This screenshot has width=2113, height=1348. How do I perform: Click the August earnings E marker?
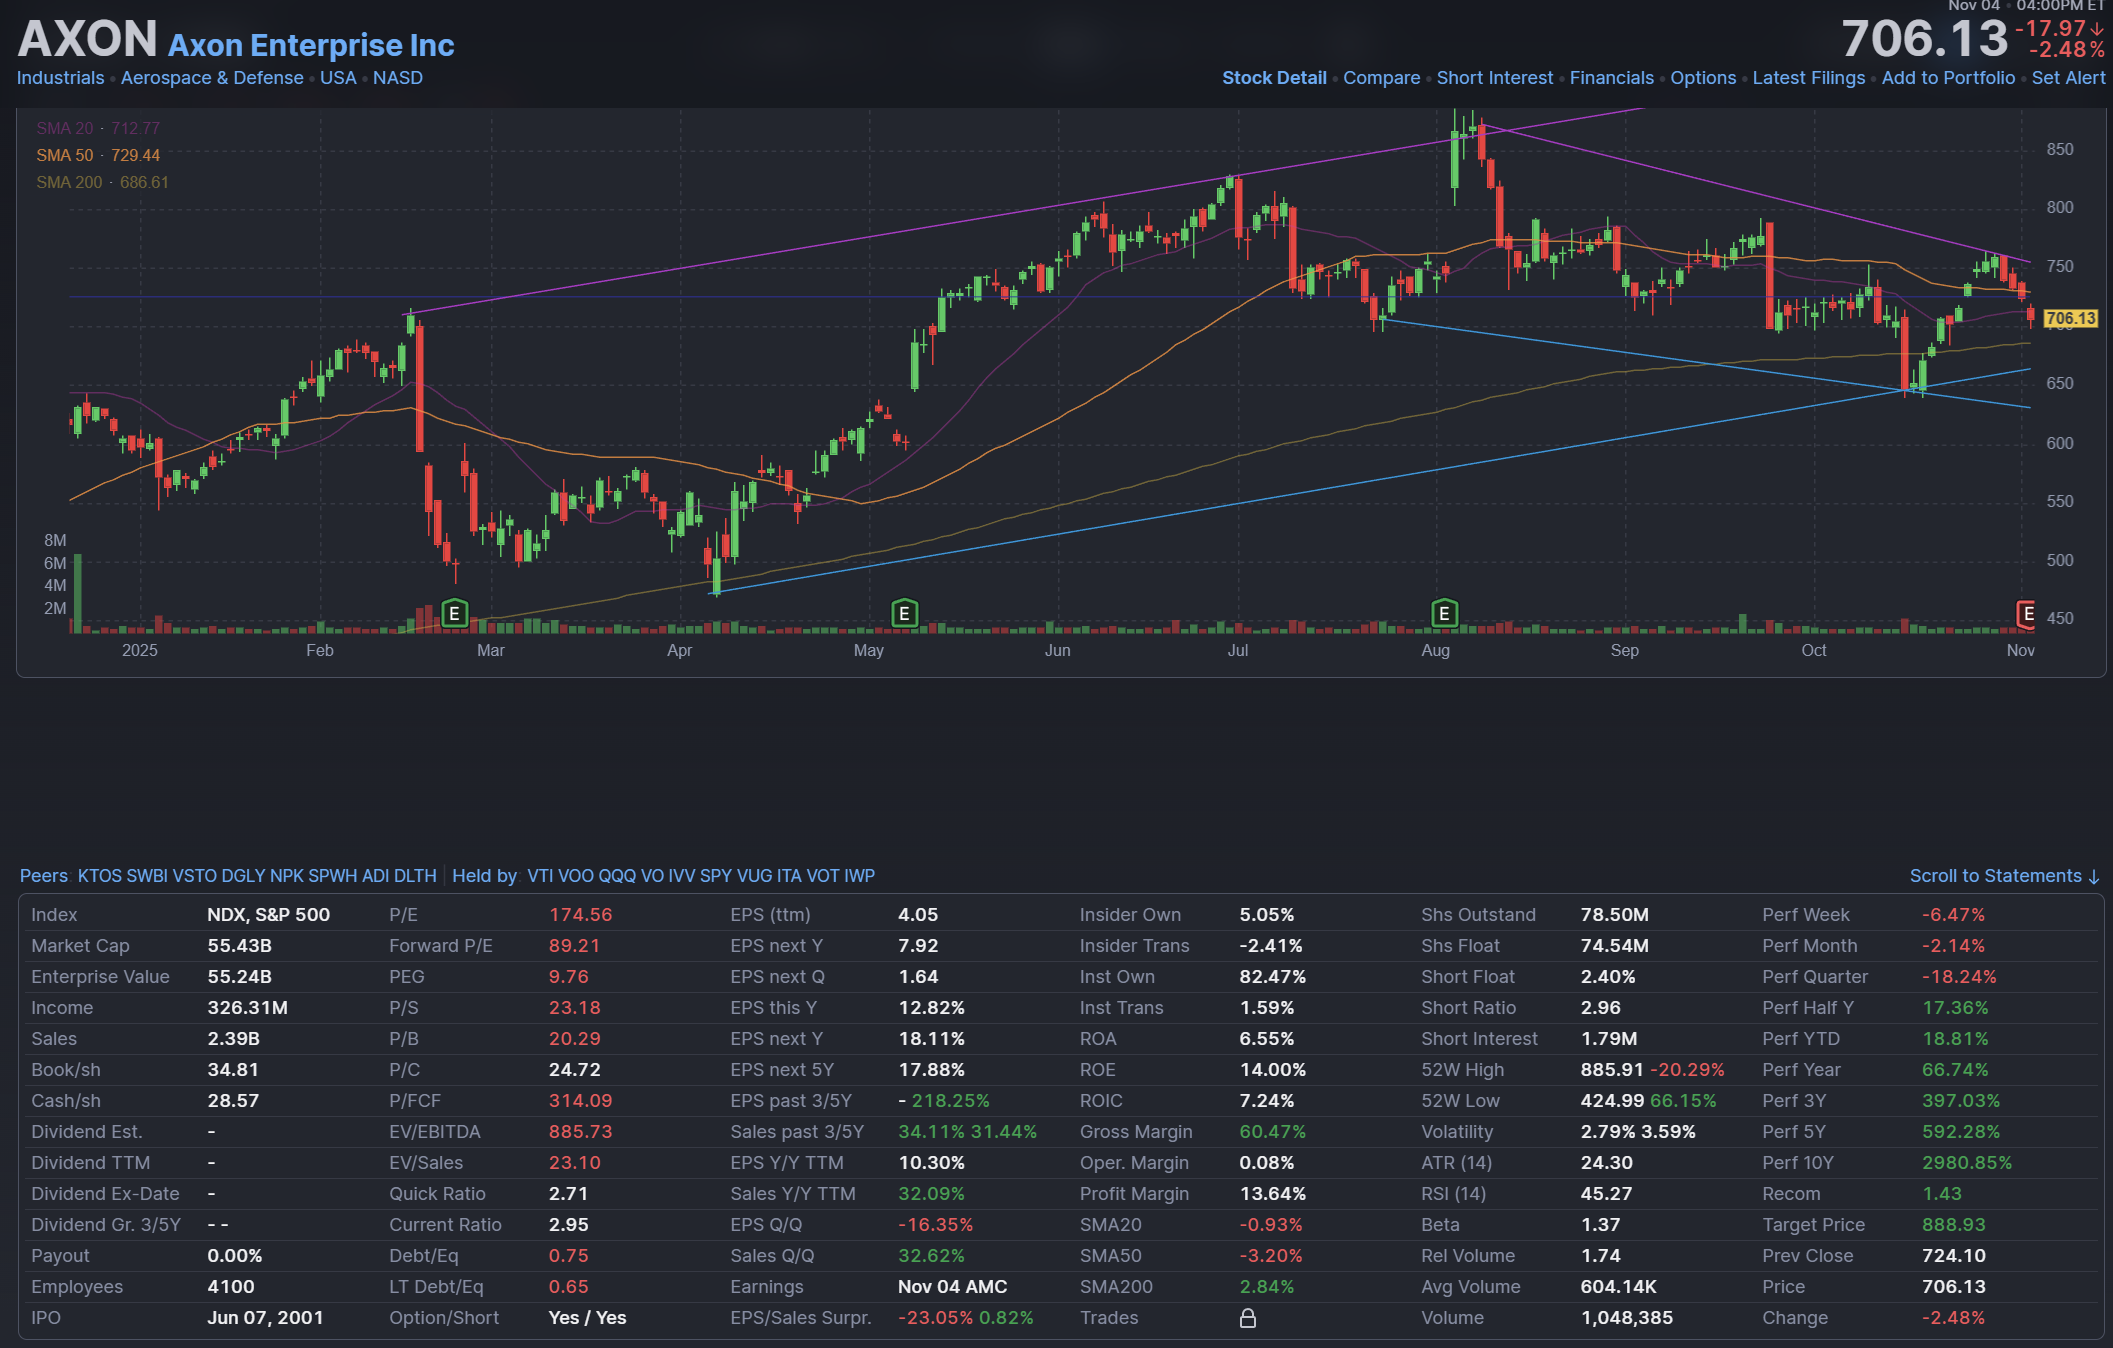[1444, 613]
